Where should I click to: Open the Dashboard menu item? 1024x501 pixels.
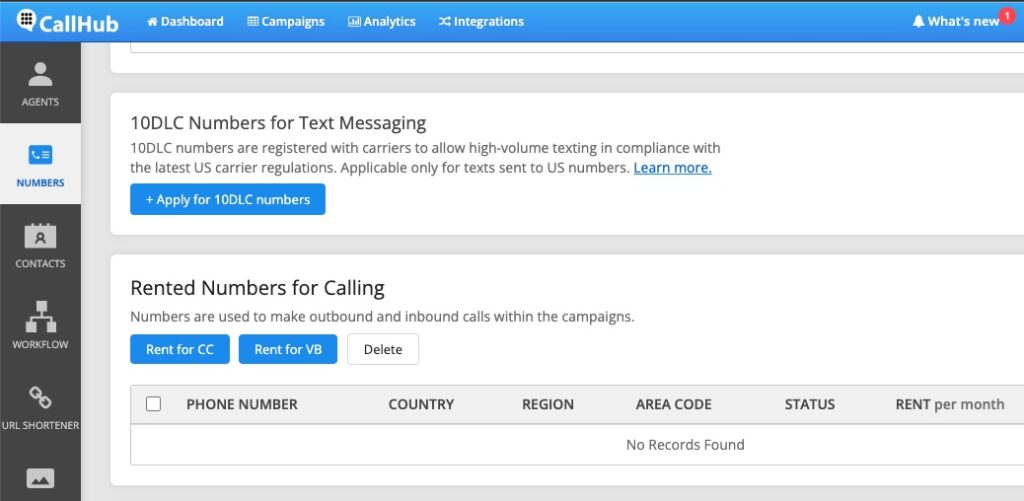tap(185, 22)
